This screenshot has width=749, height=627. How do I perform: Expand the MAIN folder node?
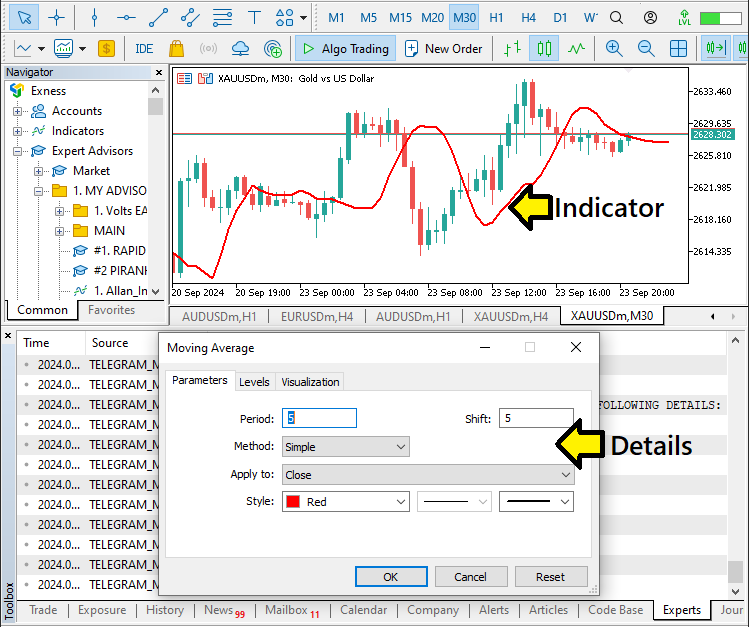(x=59, y=231)
